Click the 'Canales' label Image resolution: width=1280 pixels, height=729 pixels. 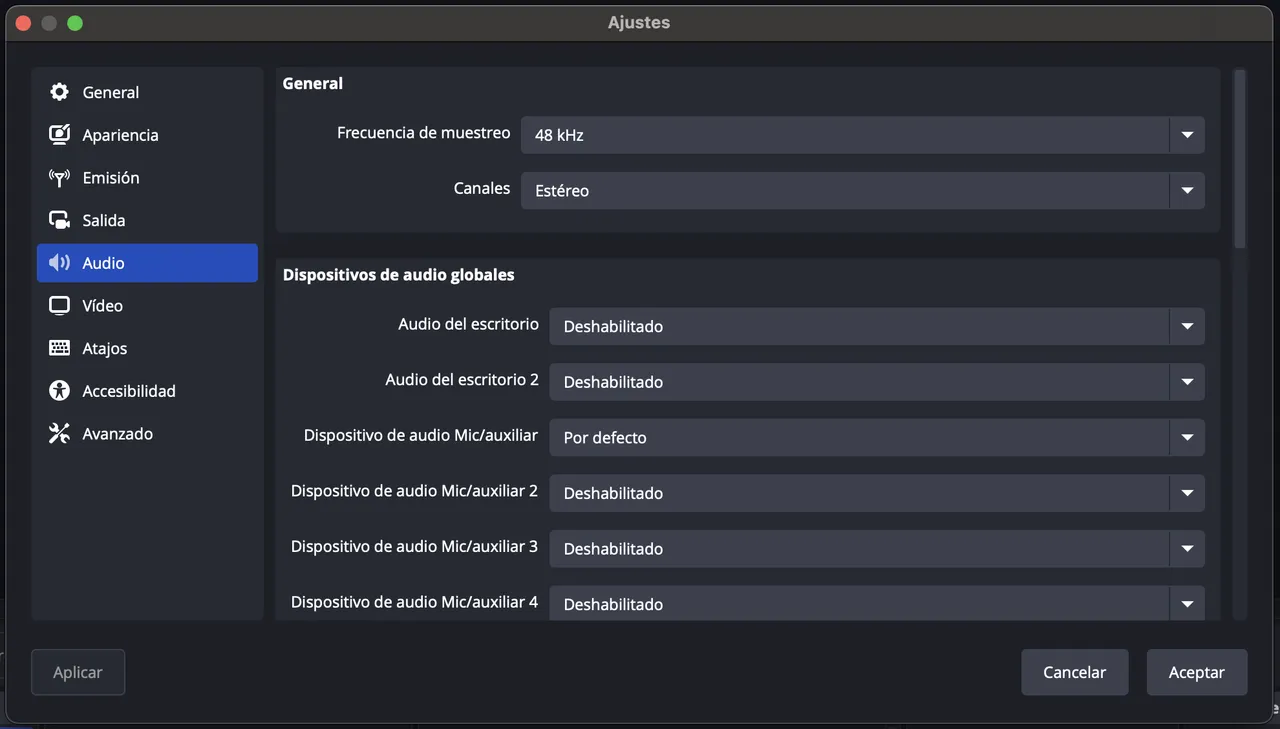pos(482,188)
